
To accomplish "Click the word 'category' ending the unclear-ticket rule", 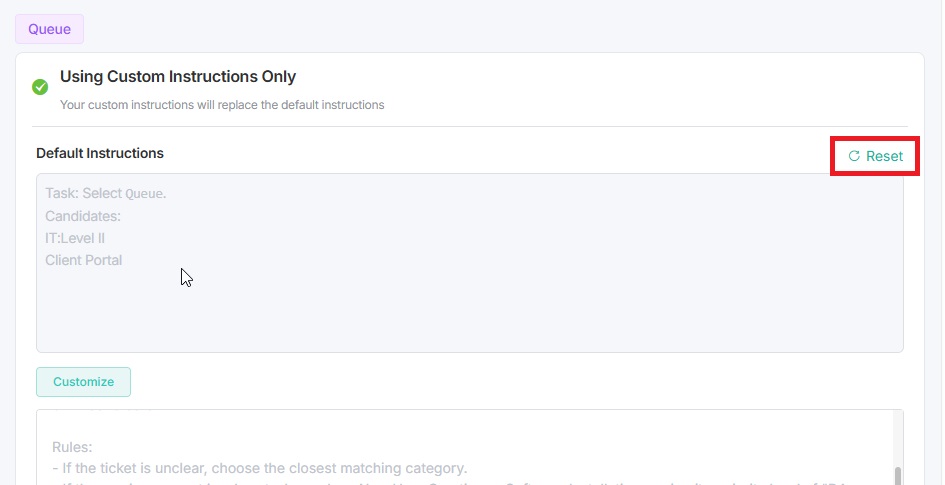I will coord(437,468).
